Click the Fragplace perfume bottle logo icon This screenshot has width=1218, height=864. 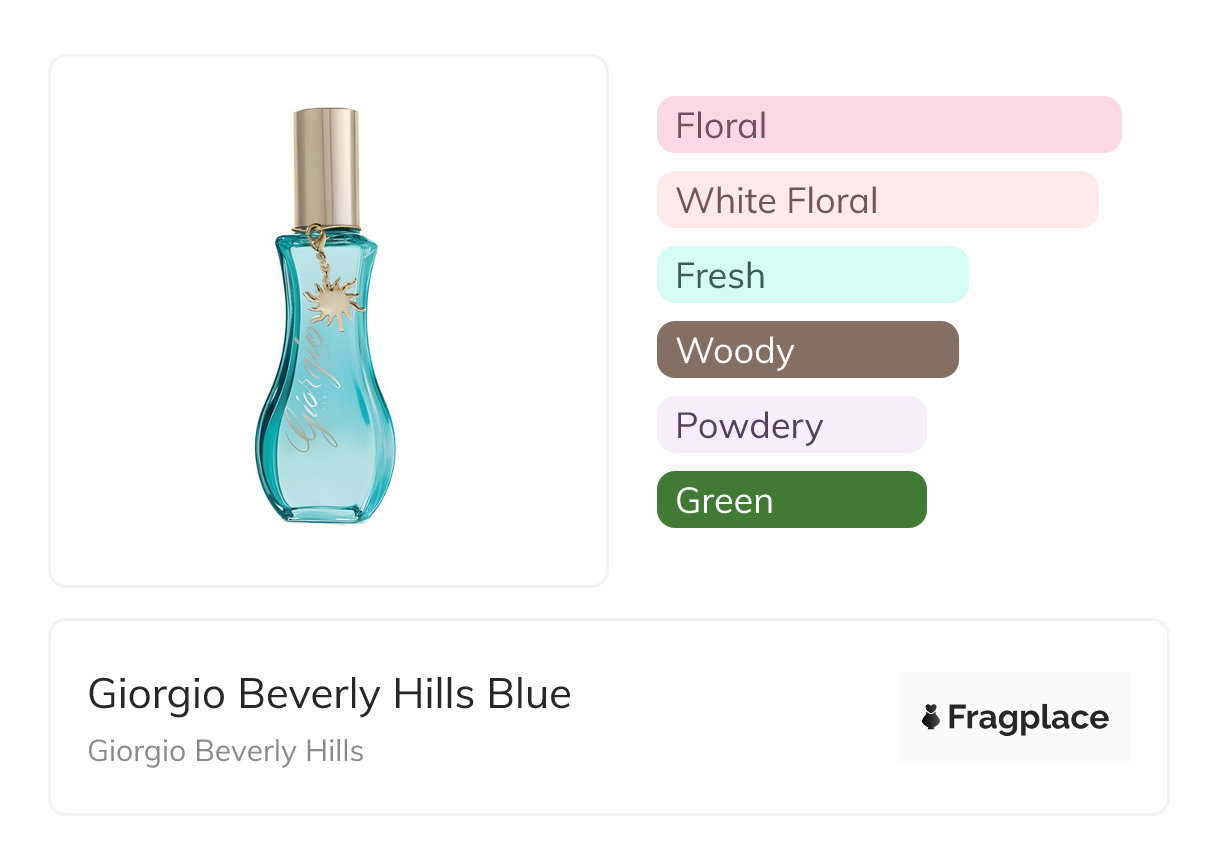(x=931, y=717)
